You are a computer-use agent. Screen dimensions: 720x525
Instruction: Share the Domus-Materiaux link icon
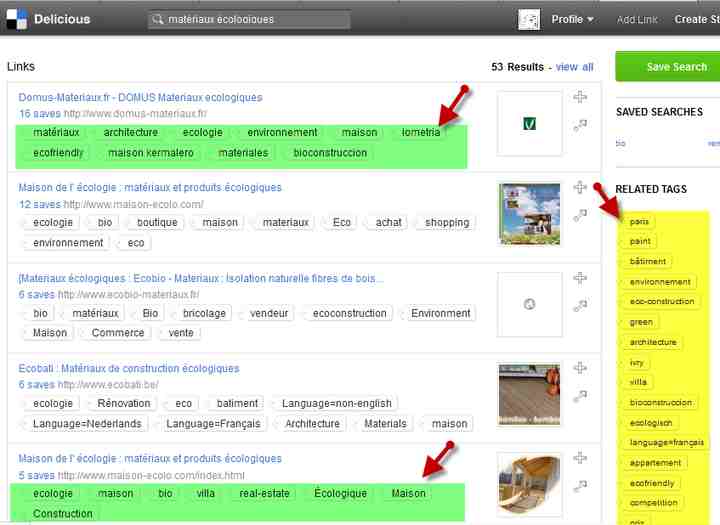click(580, 125)
